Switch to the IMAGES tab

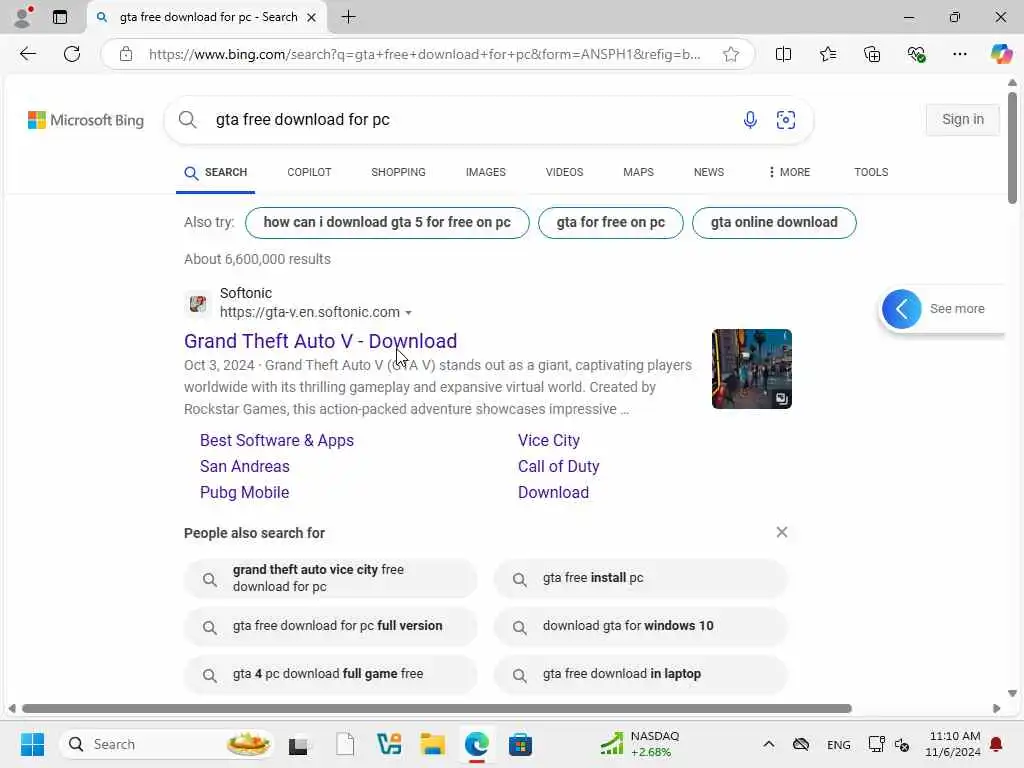(x=485, y=172)
